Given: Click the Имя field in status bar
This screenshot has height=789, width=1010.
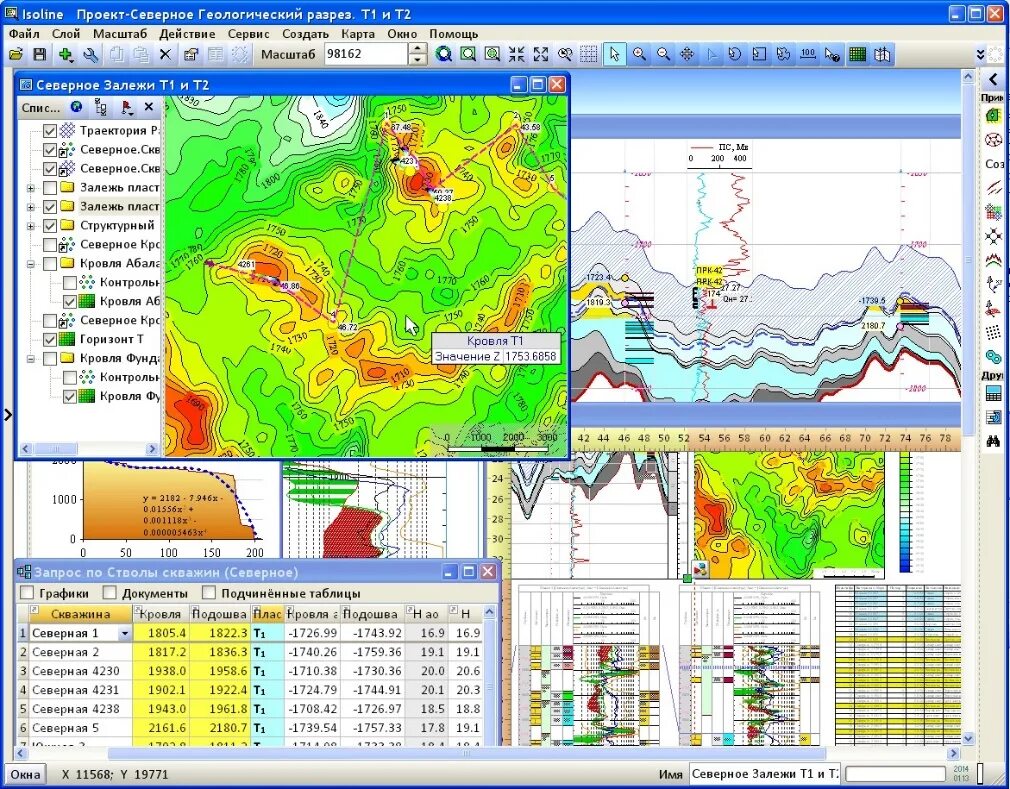Looking at the screenshot, I should (764, 774).
